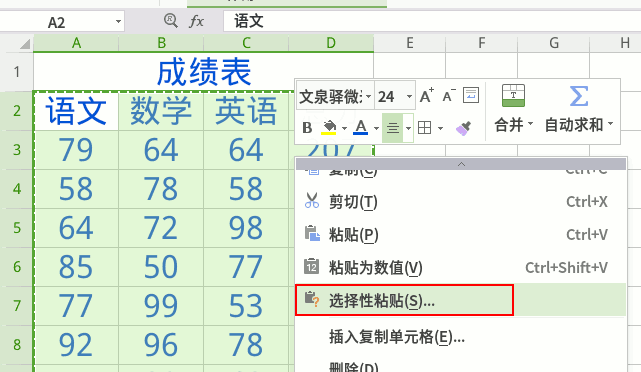Viewport: 641px width, 372px height.
Task: Select row 5 header
Action: click(x=16, y=227)
